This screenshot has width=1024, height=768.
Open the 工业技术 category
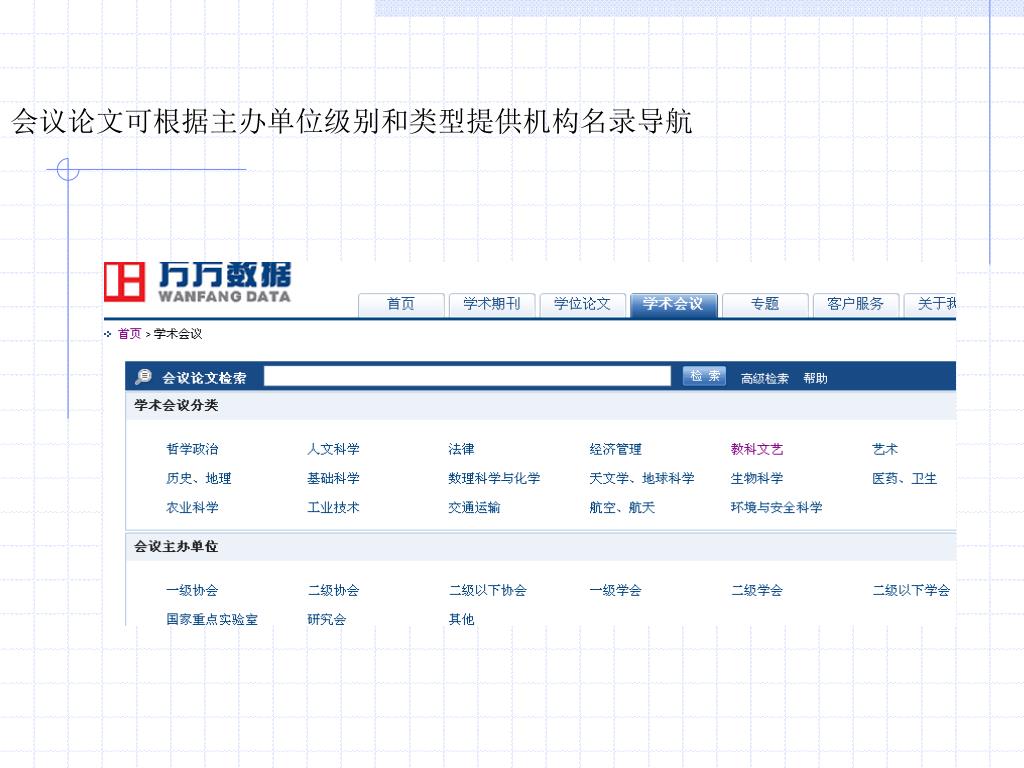click(333, 507)
